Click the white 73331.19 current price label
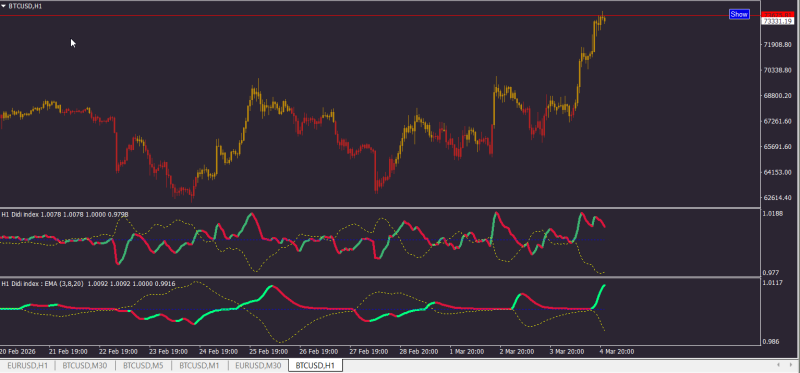The image size is (800, 373). 777,21
